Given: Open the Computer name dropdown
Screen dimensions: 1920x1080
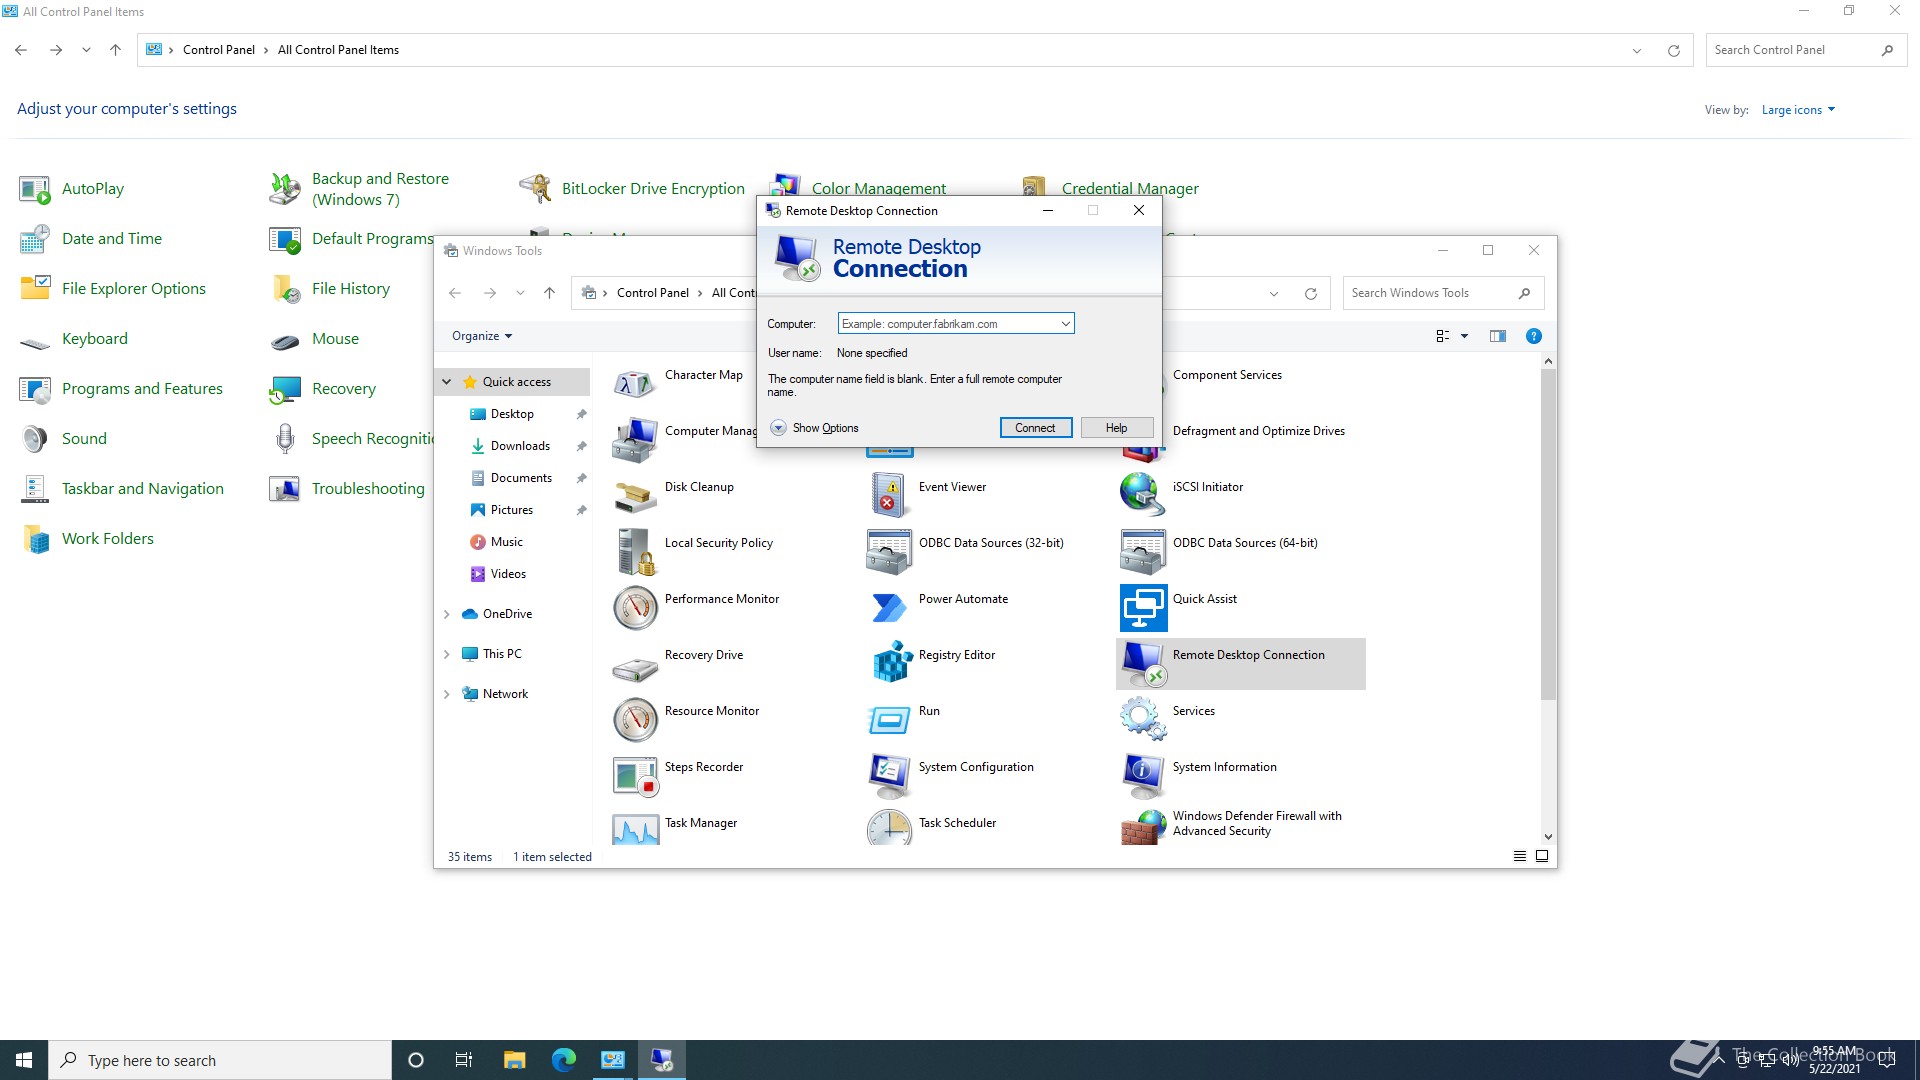Looking at the screenshot, I should [x=1065, y=324].
